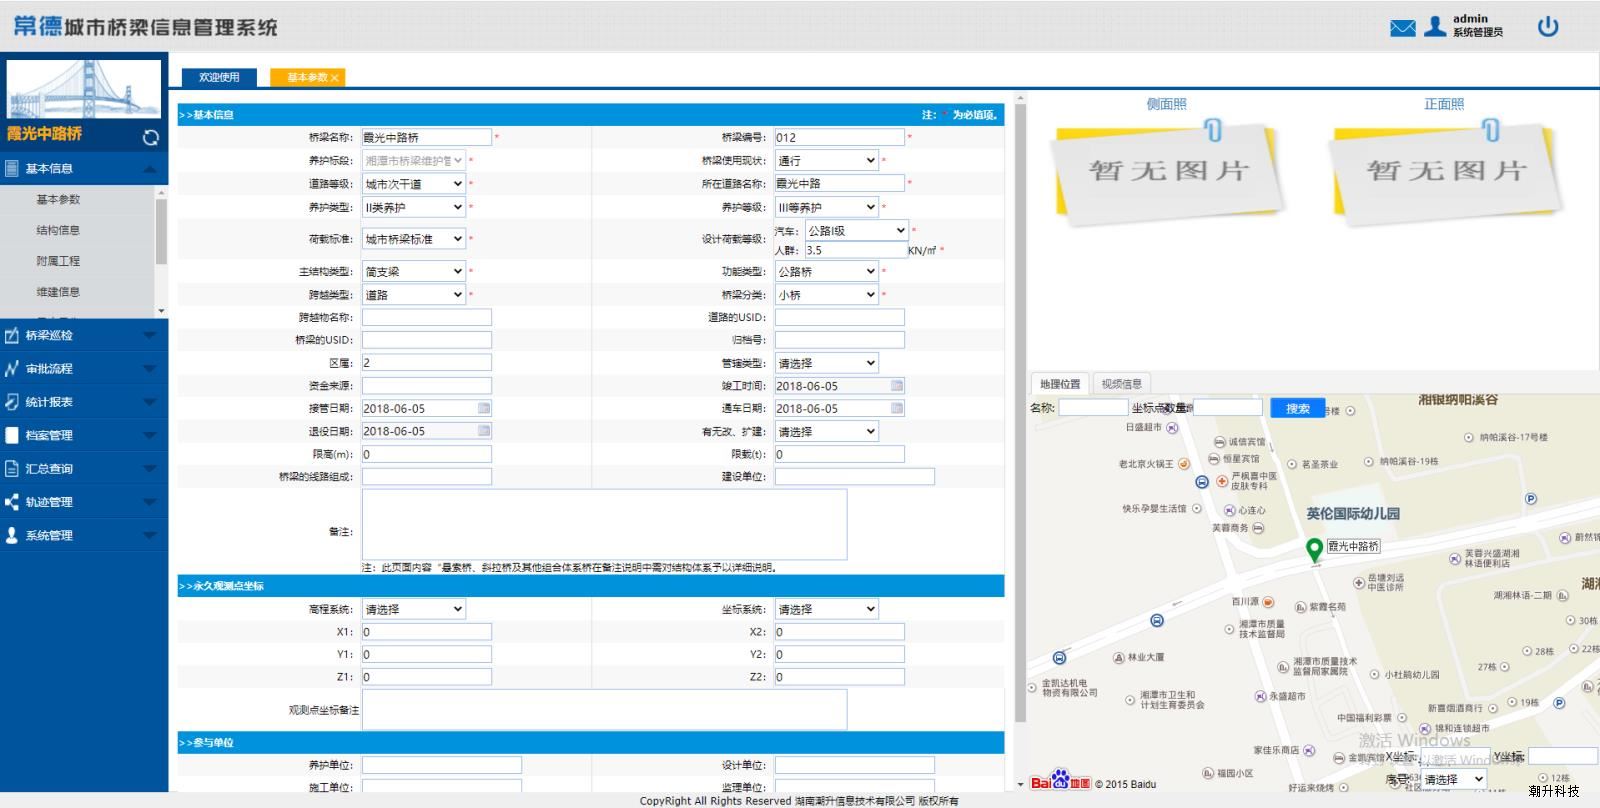
Task: Click the Baidu map logo
Action: (1060, 781)
